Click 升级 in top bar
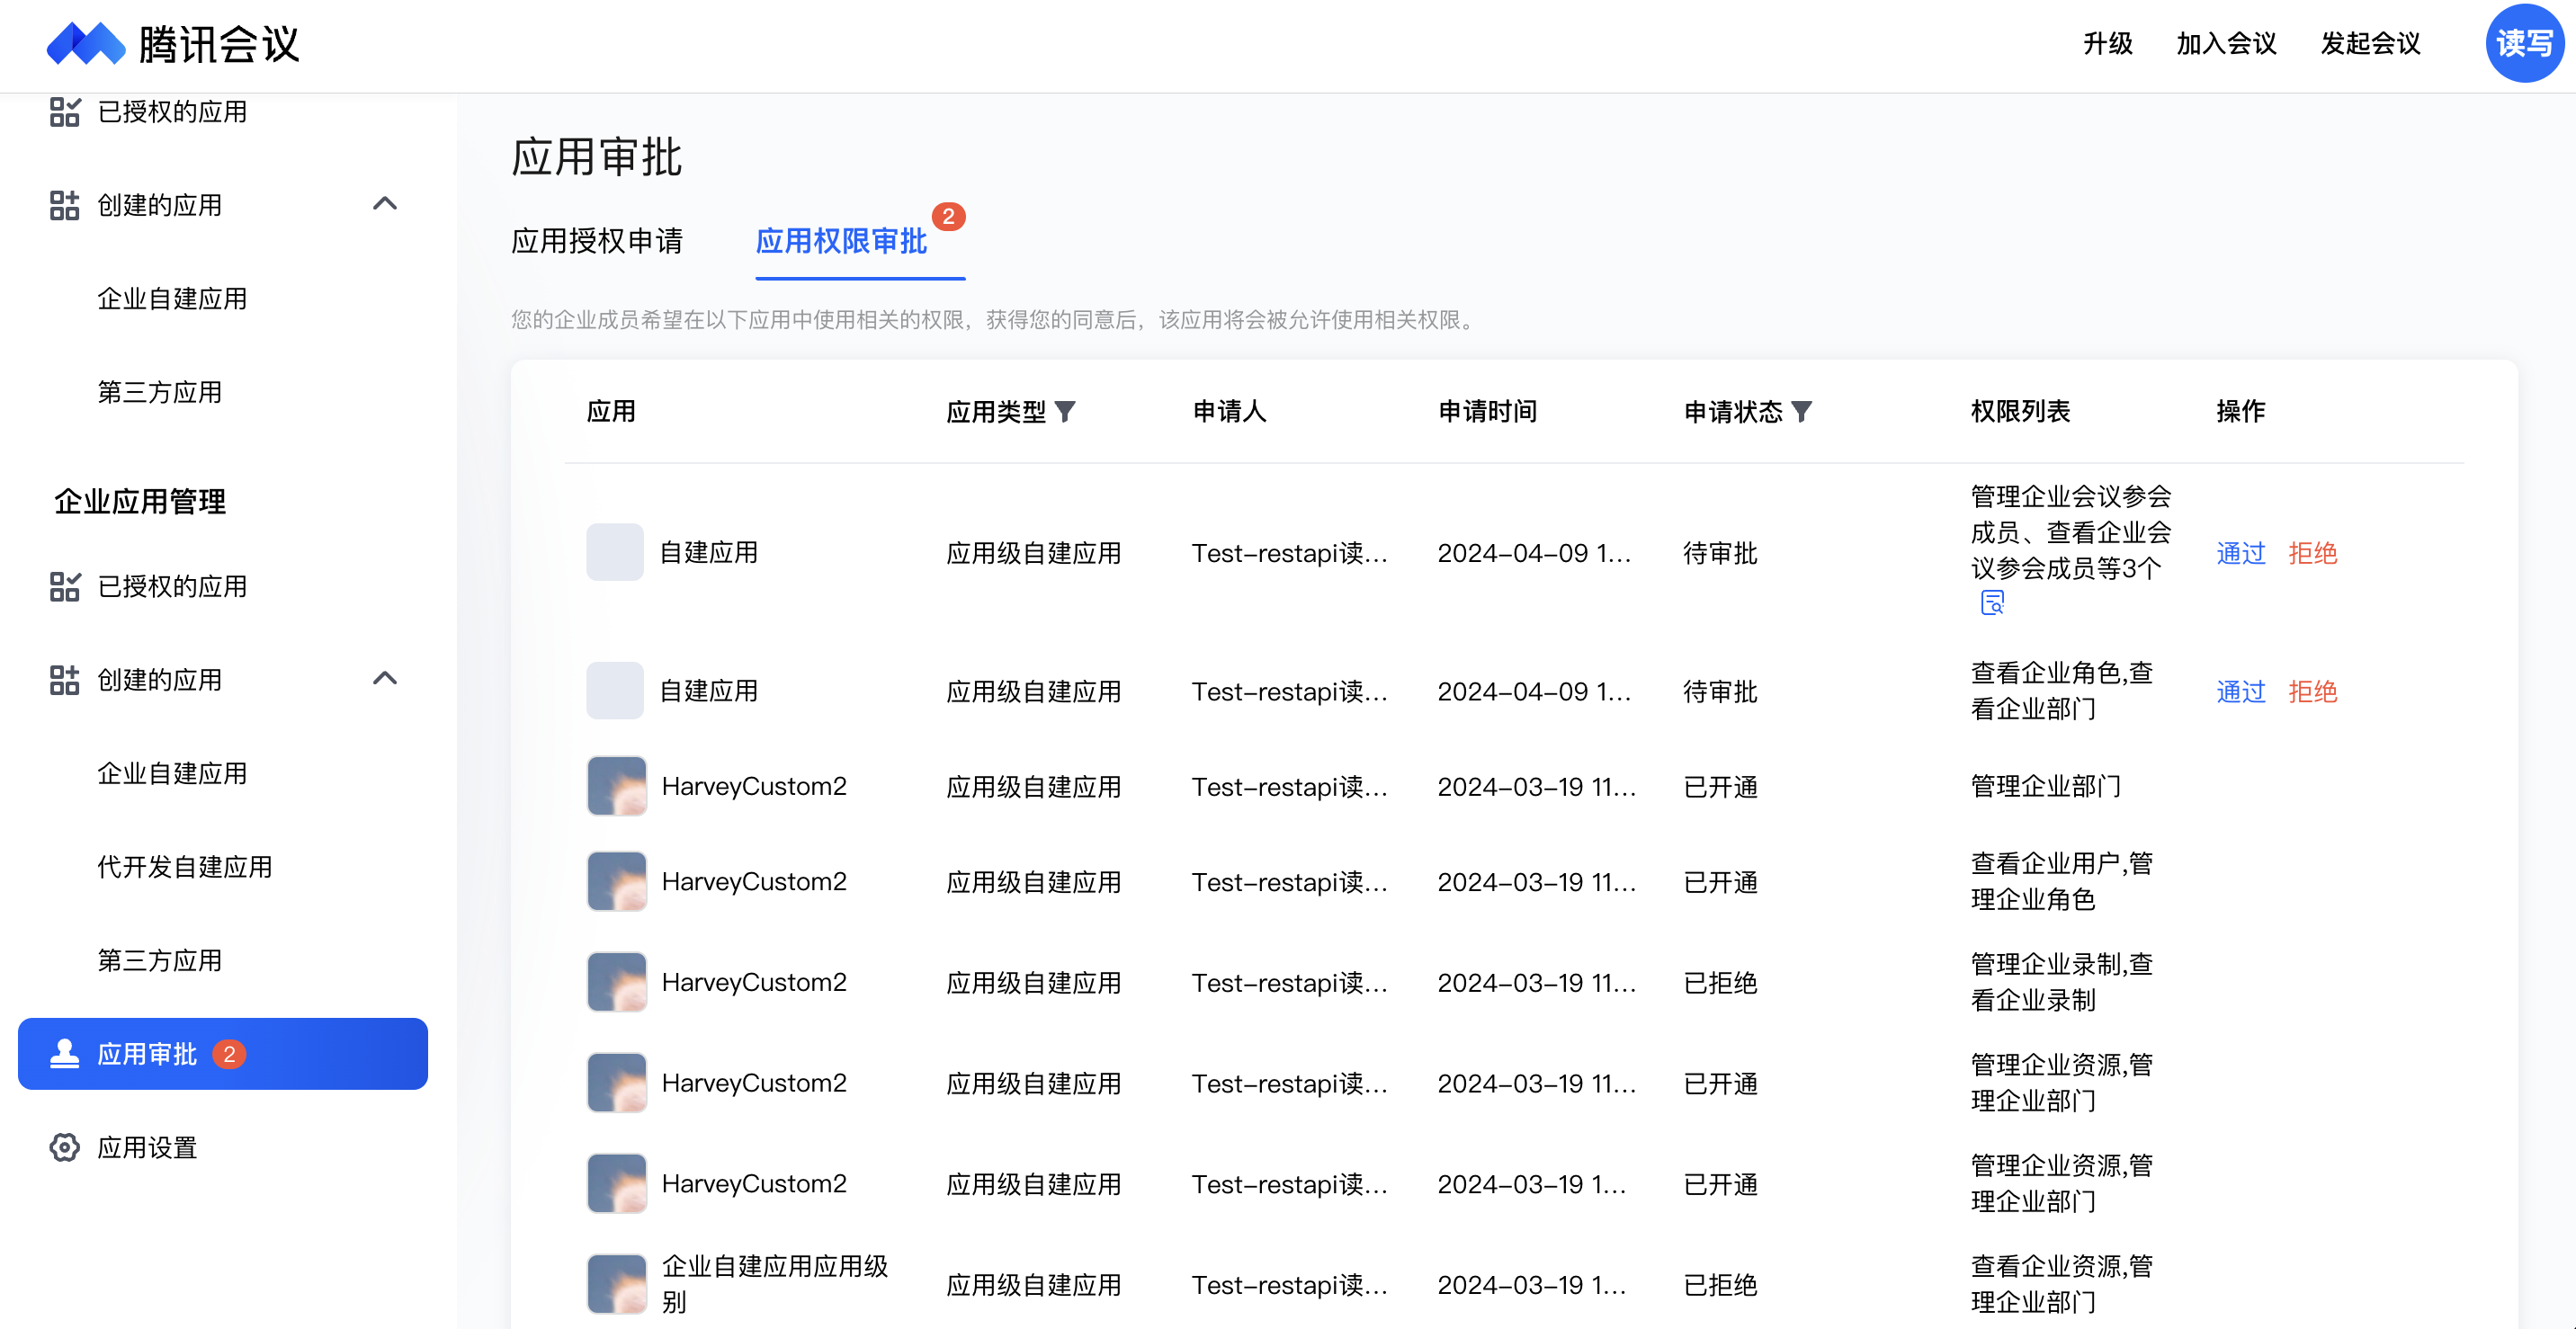 tap(2108, 44)
